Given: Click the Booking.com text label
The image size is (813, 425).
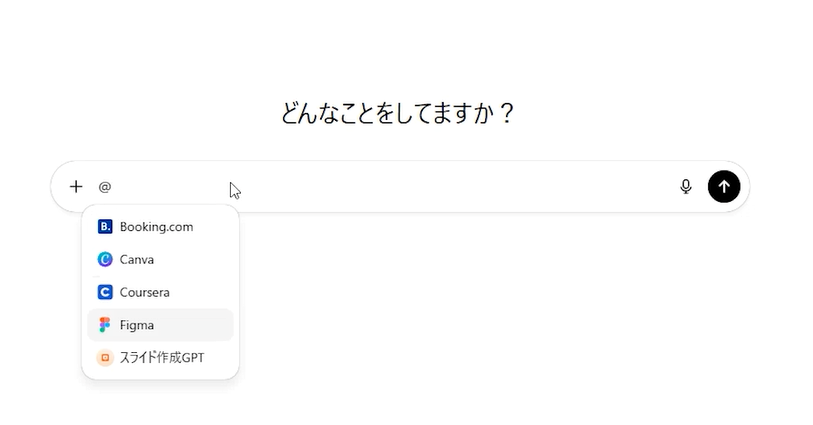Looking at the screenshot, I should (156, 227).
